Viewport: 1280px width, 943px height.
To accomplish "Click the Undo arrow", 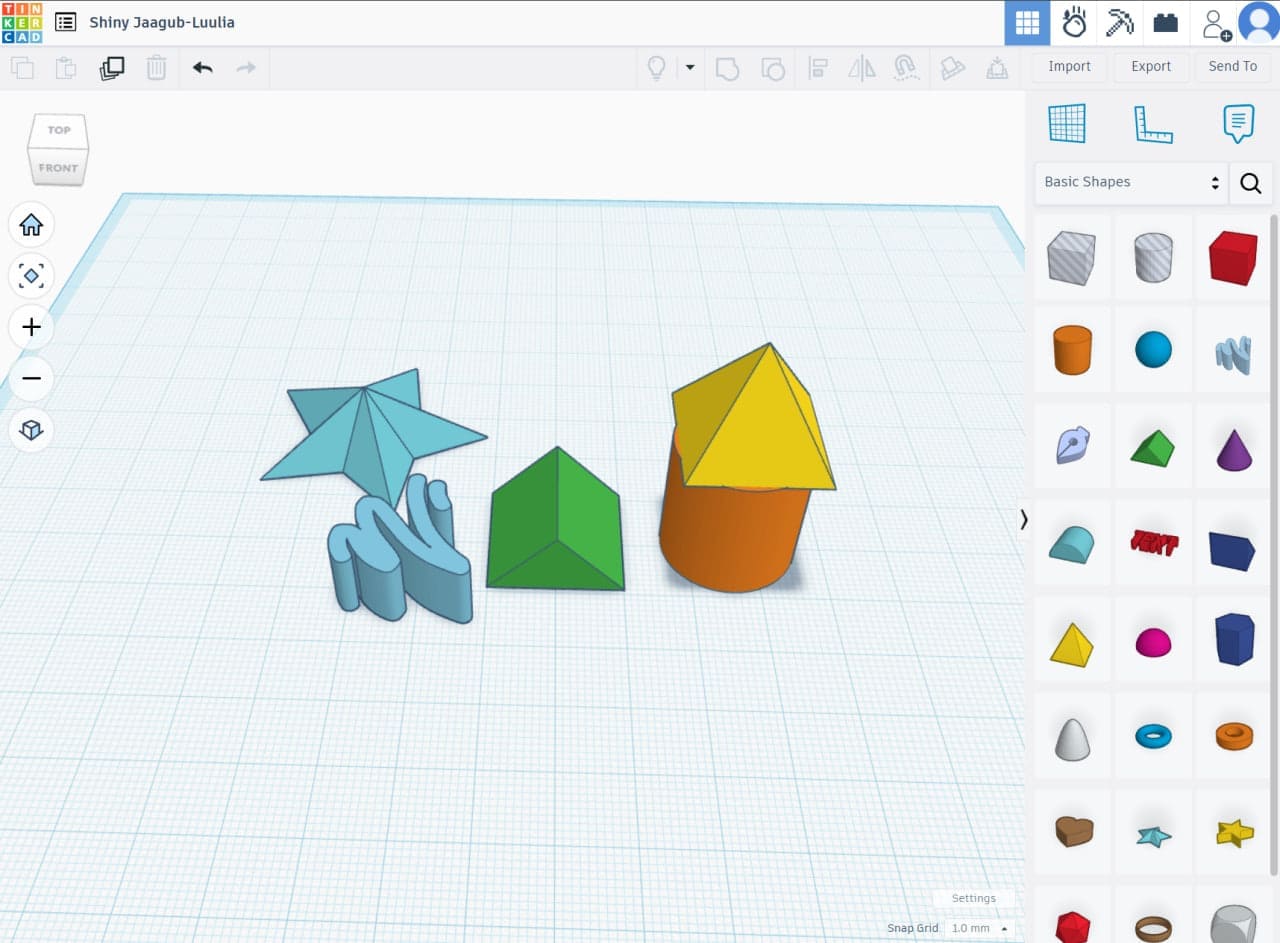I will pyautogui.click(x=203, y=68).
